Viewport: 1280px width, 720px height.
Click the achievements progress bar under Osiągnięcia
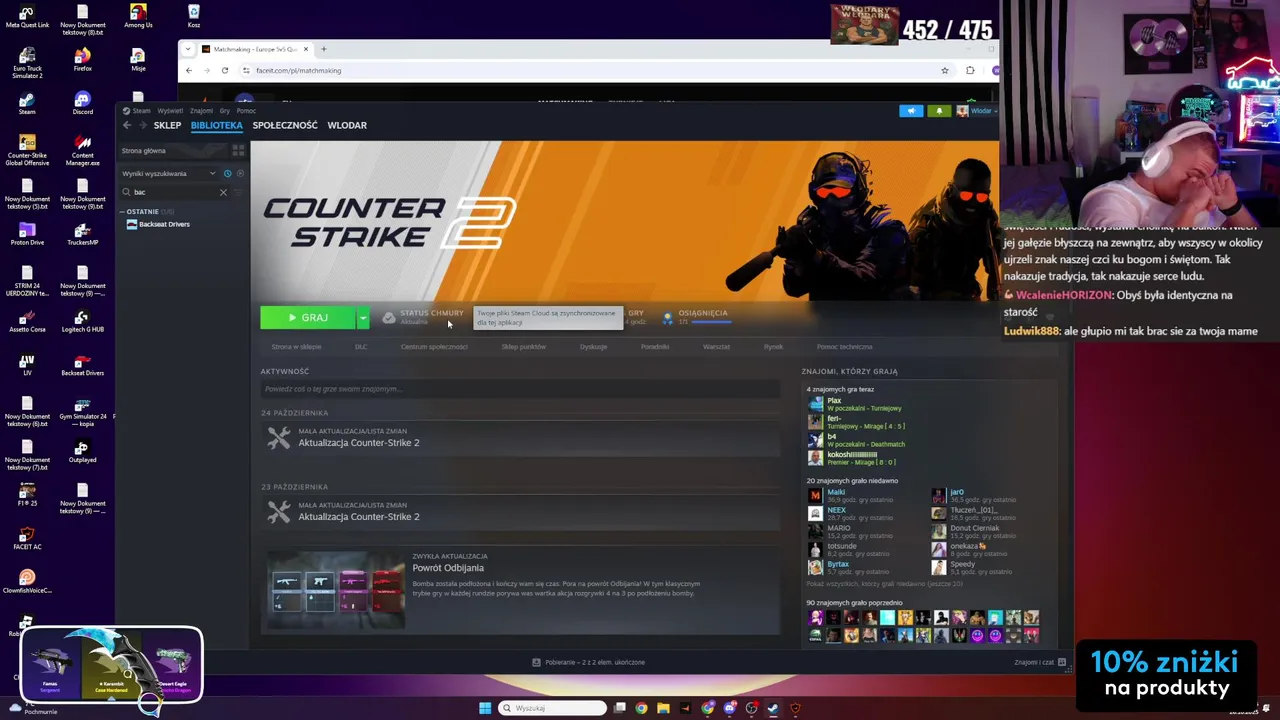pos(710,322)
